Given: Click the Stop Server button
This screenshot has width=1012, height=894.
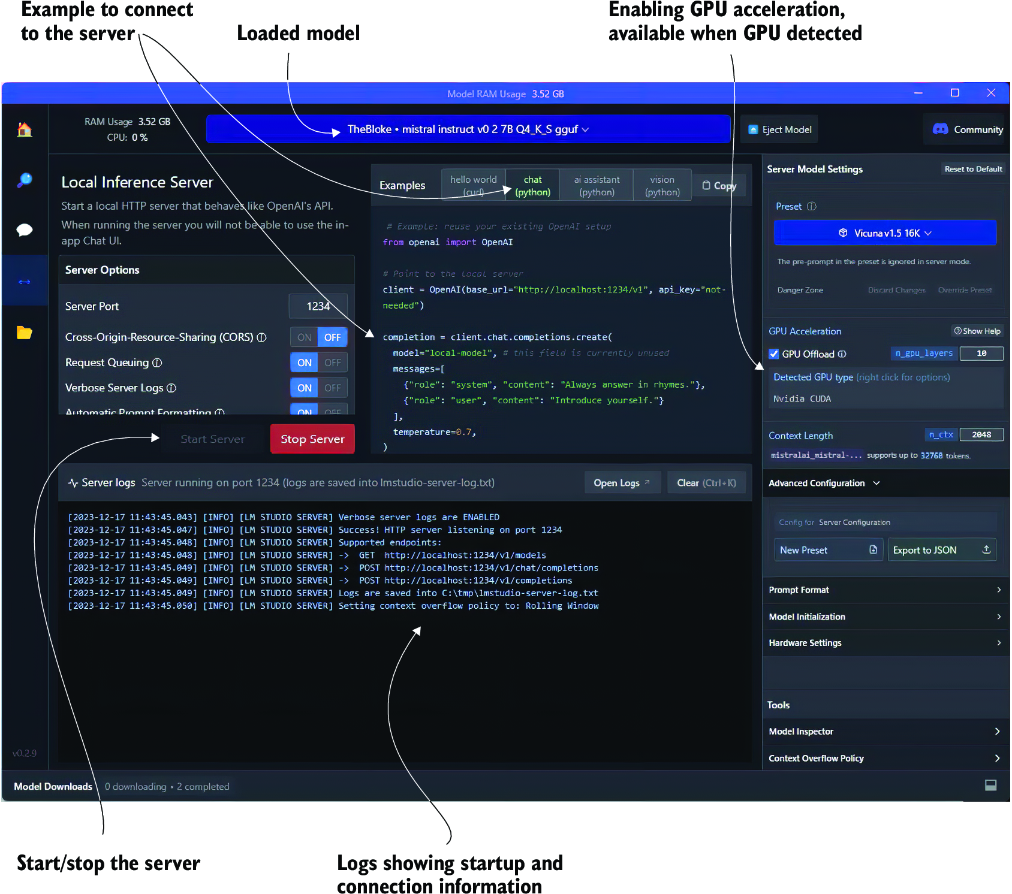Looking at the screenshot, I should pos(312,439).
